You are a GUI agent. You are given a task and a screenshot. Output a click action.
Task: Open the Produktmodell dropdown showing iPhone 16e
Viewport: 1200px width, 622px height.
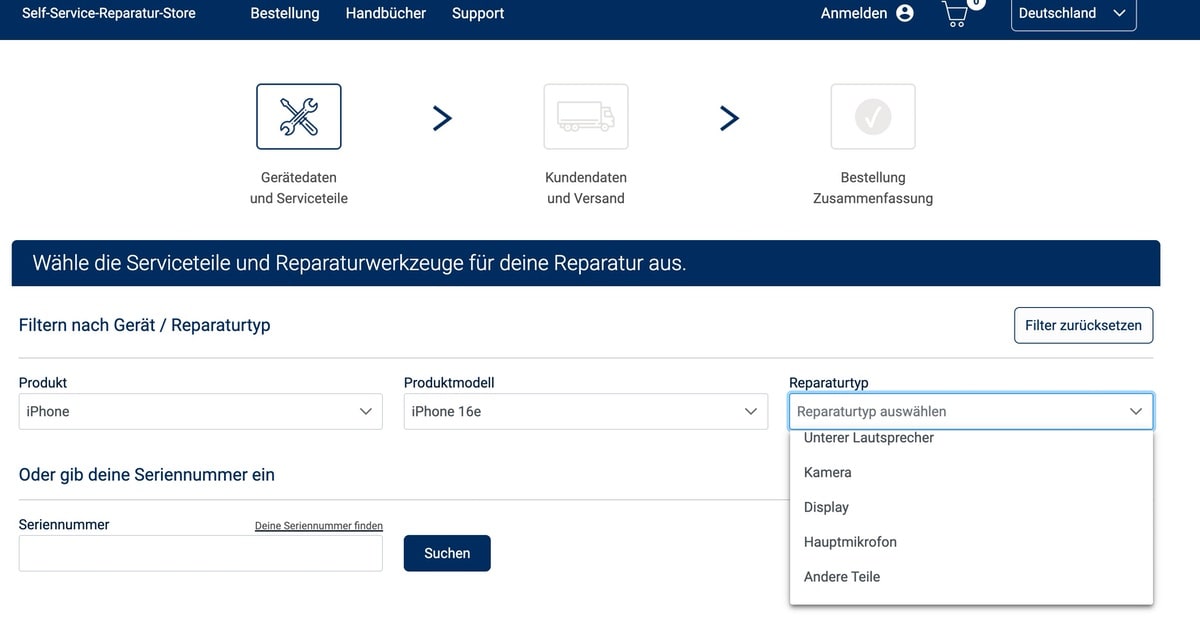point(585,411)
